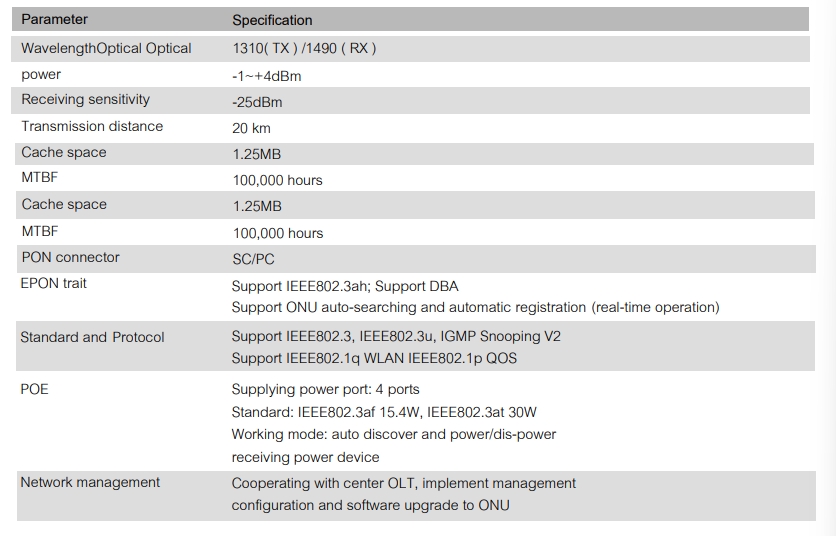Click the 20 km value
This screenshot has height=536, width=836.
(251, 128)
